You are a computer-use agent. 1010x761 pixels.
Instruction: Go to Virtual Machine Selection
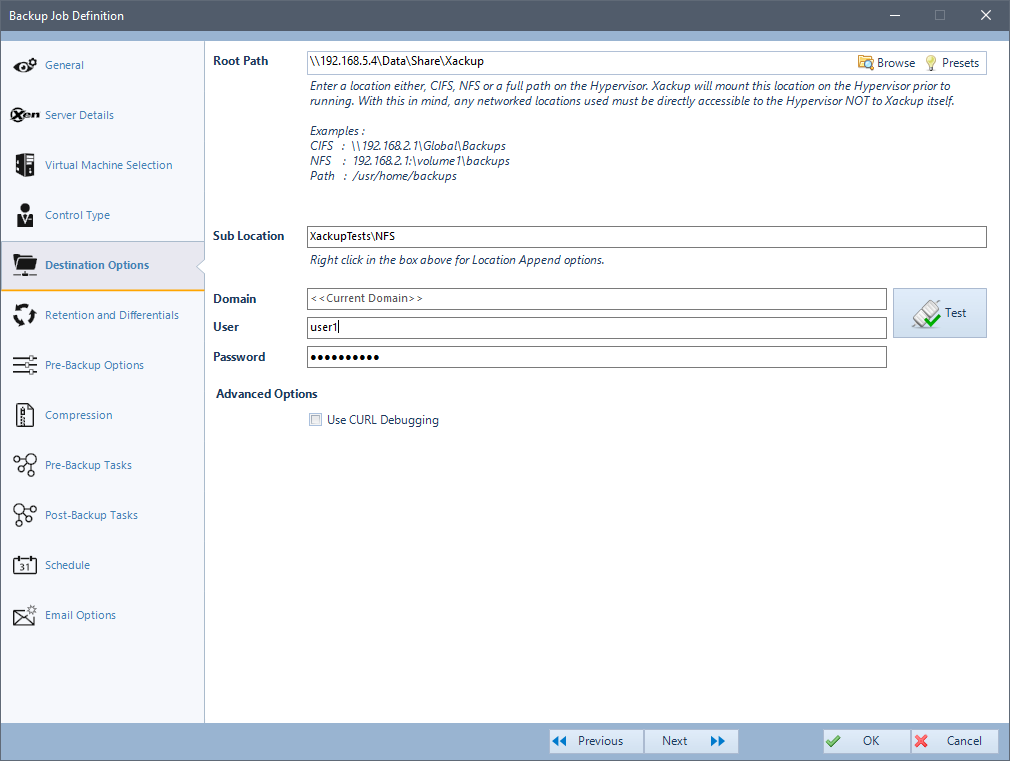tap(102, 165)
